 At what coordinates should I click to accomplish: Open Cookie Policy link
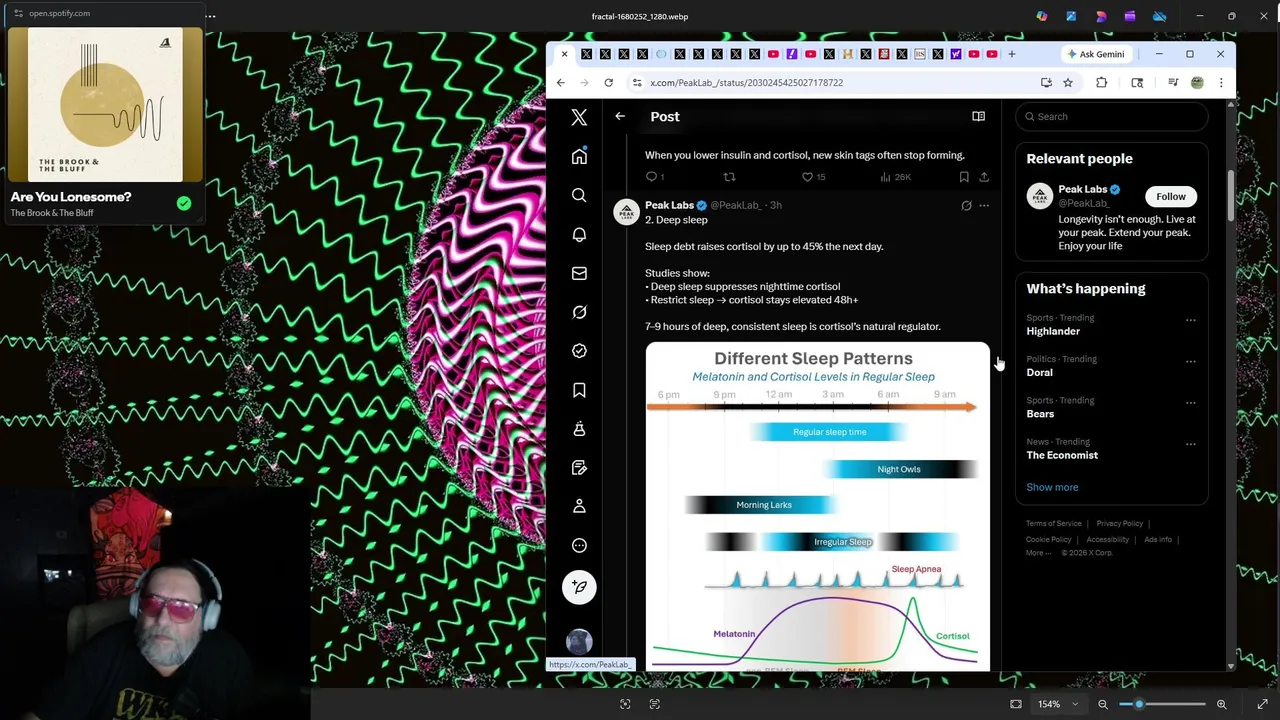[x=1048, y=539]
